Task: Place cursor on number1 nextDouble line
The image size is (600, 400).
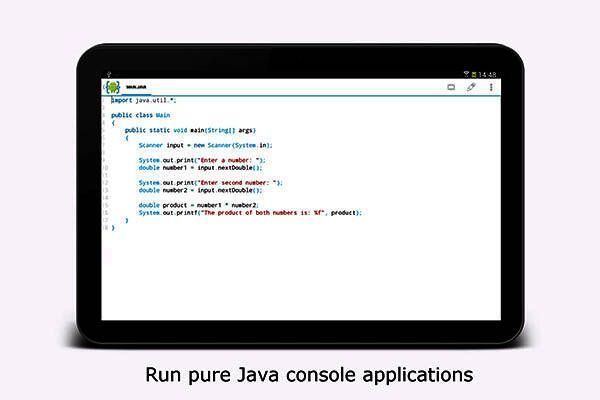Action: (200, 167)
